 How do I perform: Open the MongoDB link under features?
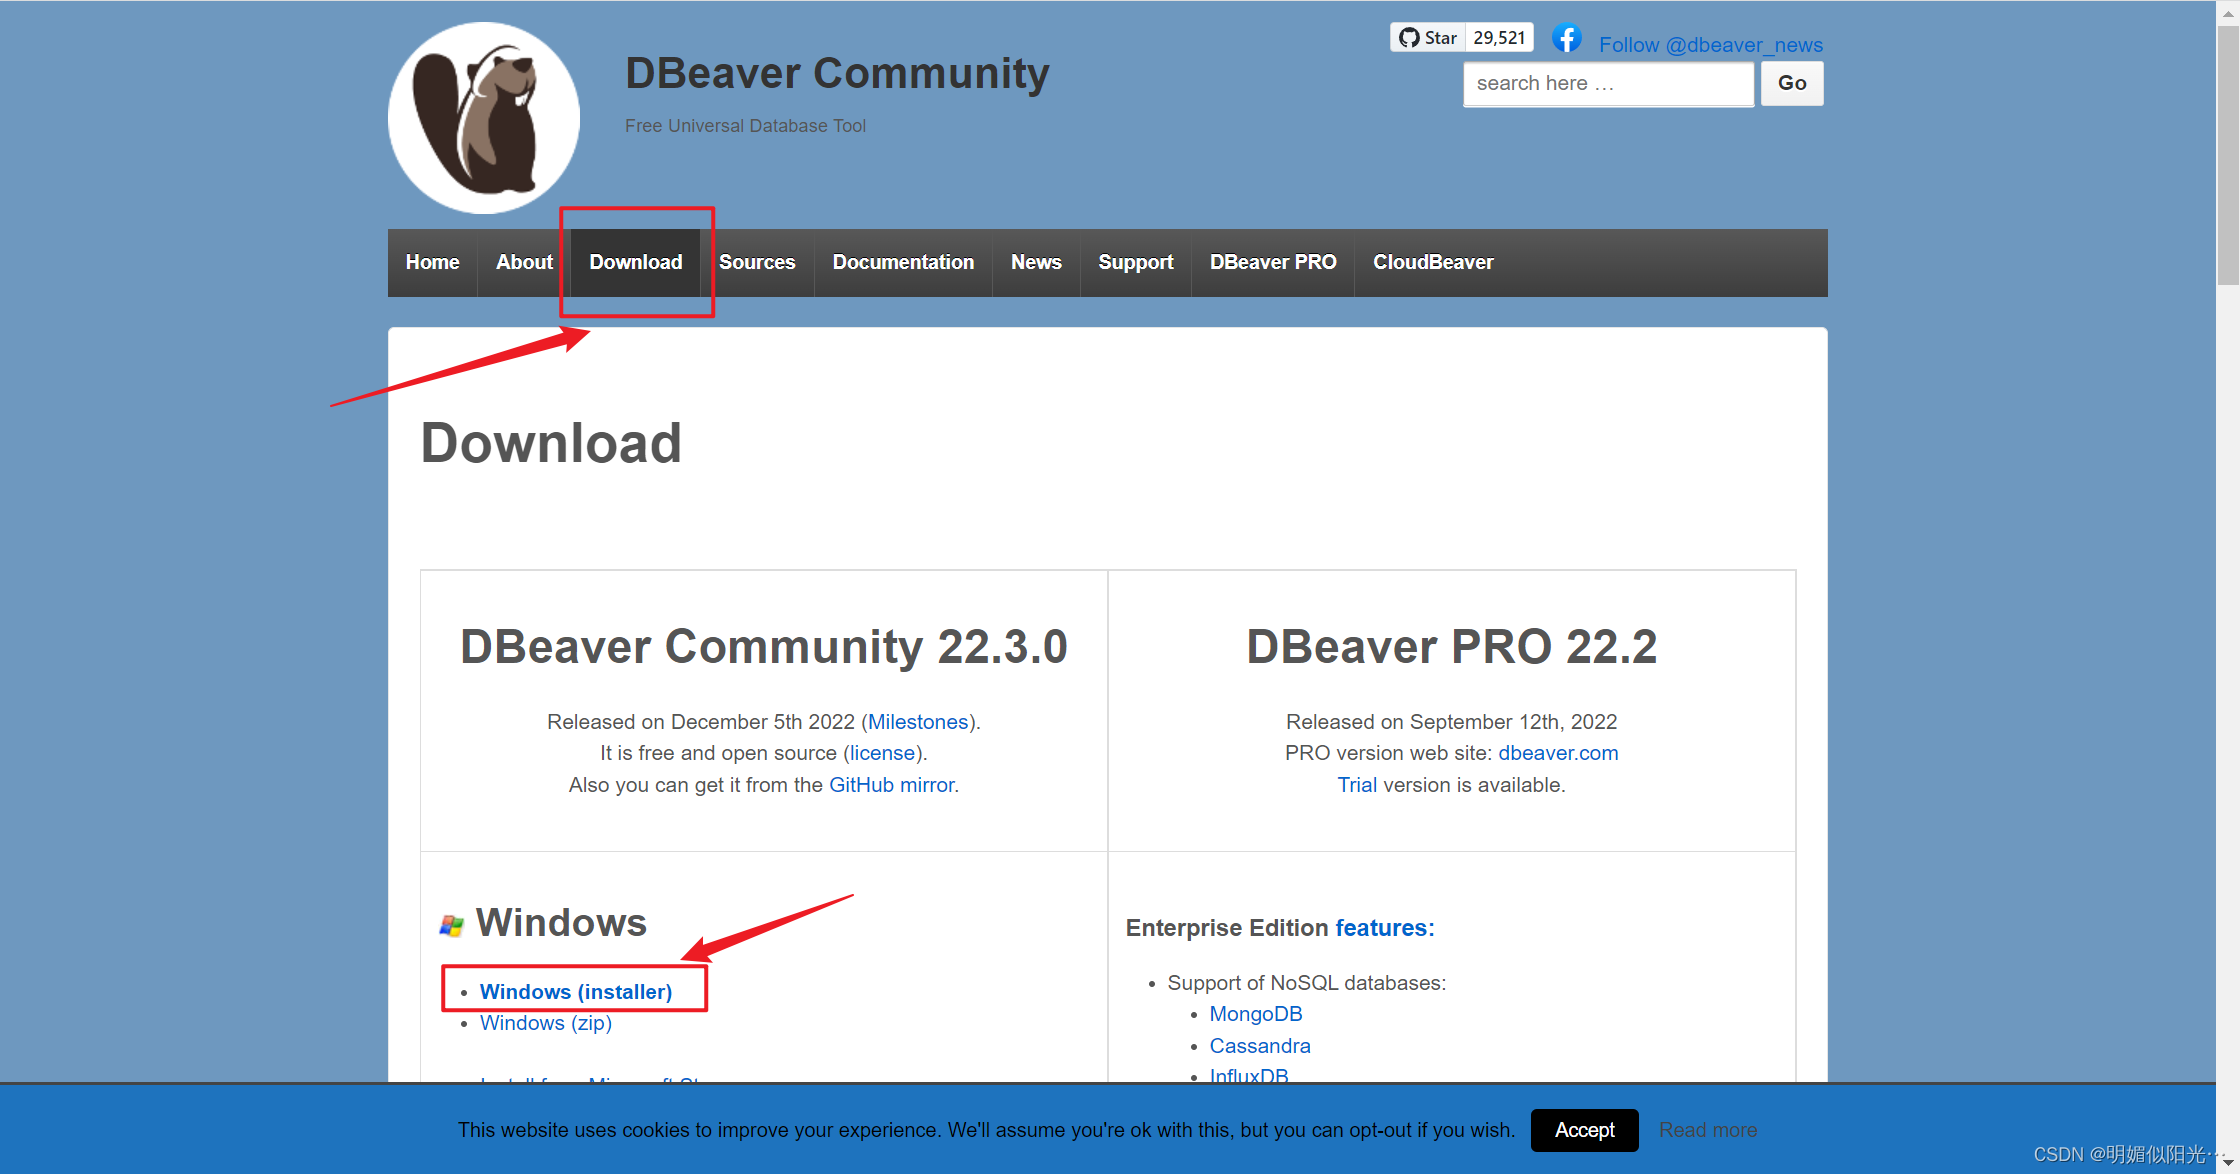pos(1256,1013)
